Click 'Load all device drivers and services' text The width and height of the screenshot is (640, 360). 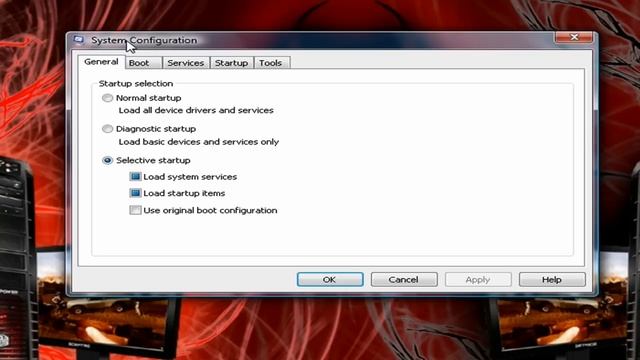click(196, 110)
